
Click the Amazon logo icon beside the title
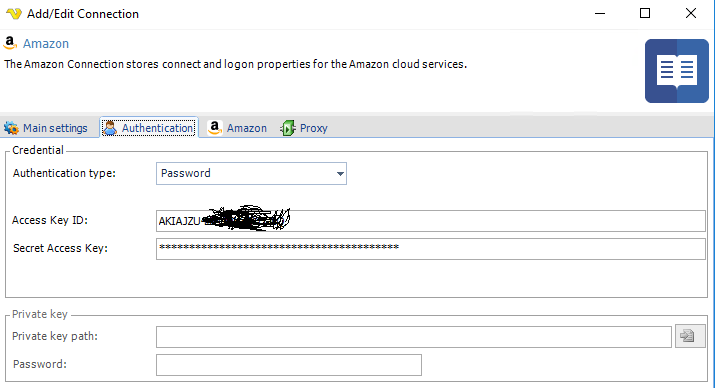tap(10, 43)
